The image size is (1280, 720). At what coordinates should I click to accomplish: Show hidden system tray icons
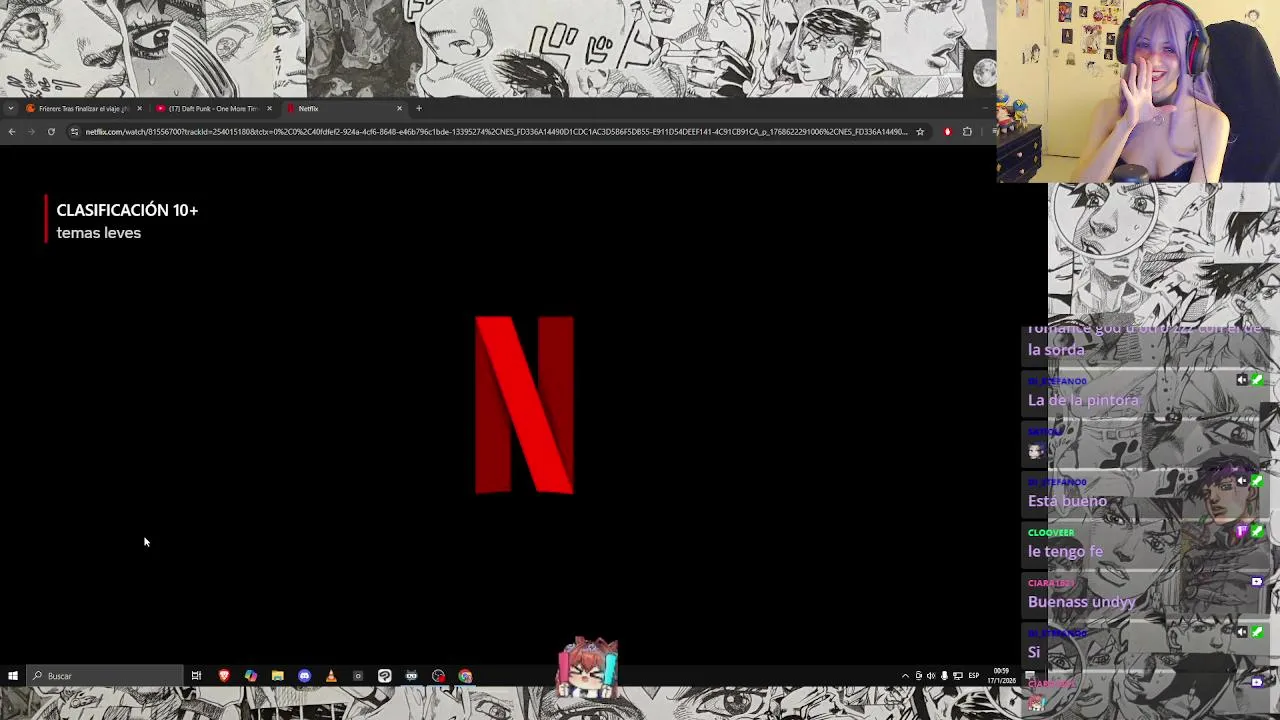(906, 676)
